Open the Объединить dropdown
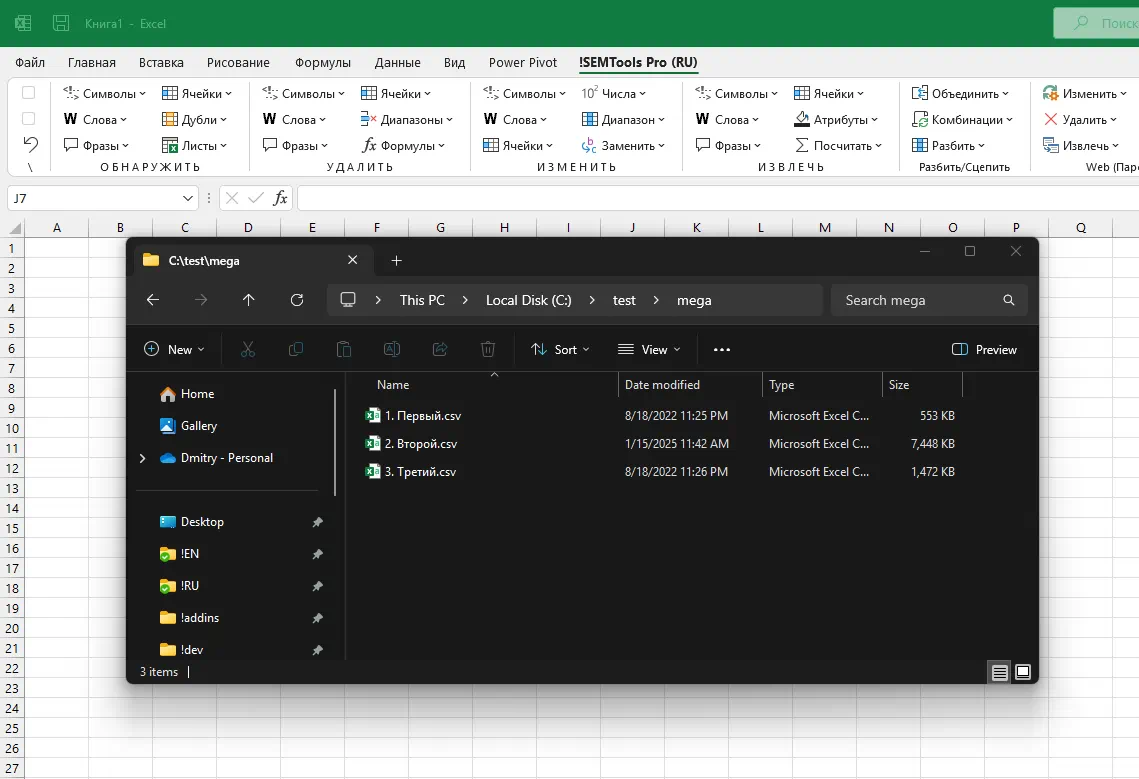Image resolution: width=1139 pixels, height=779 pixels. 960,93
